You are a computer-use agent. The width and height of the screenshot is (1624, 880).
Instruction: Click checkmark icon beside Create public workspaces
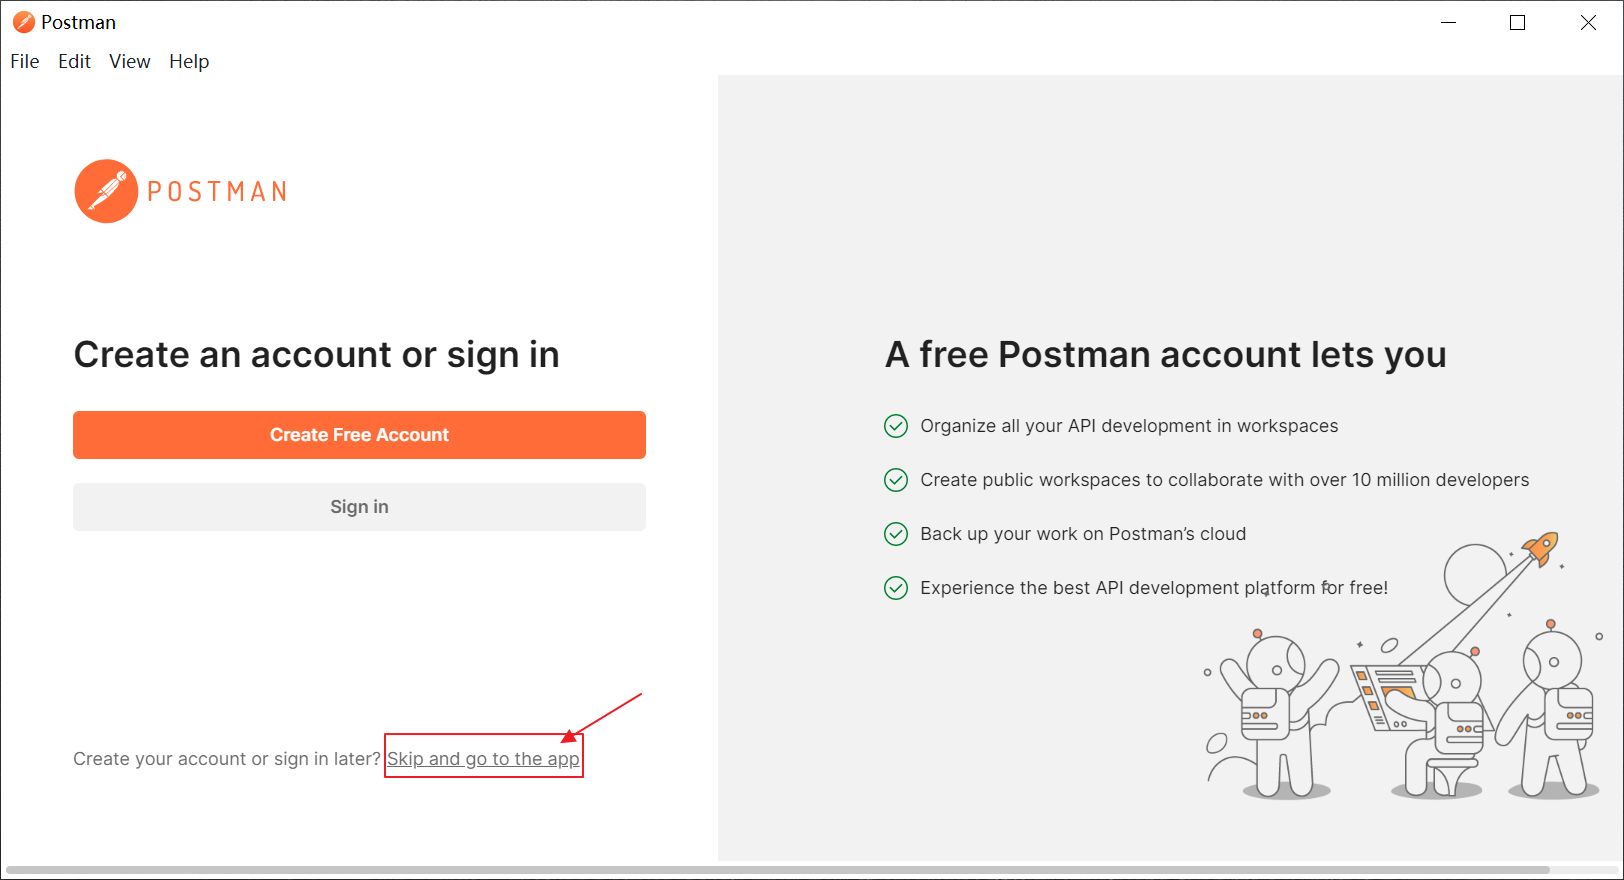[896, 480]
